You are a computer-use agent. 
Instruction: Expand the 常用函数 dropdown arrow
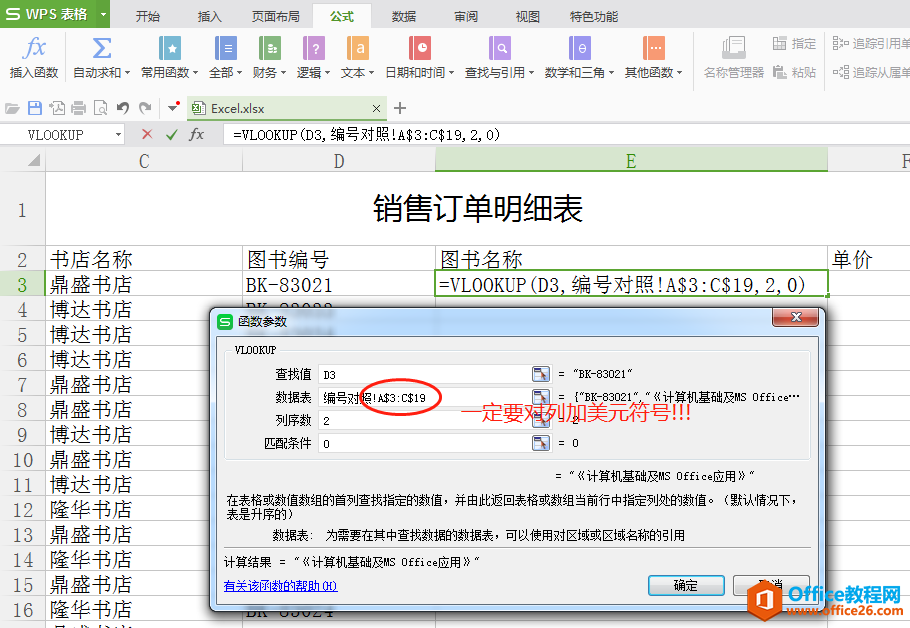195,73
